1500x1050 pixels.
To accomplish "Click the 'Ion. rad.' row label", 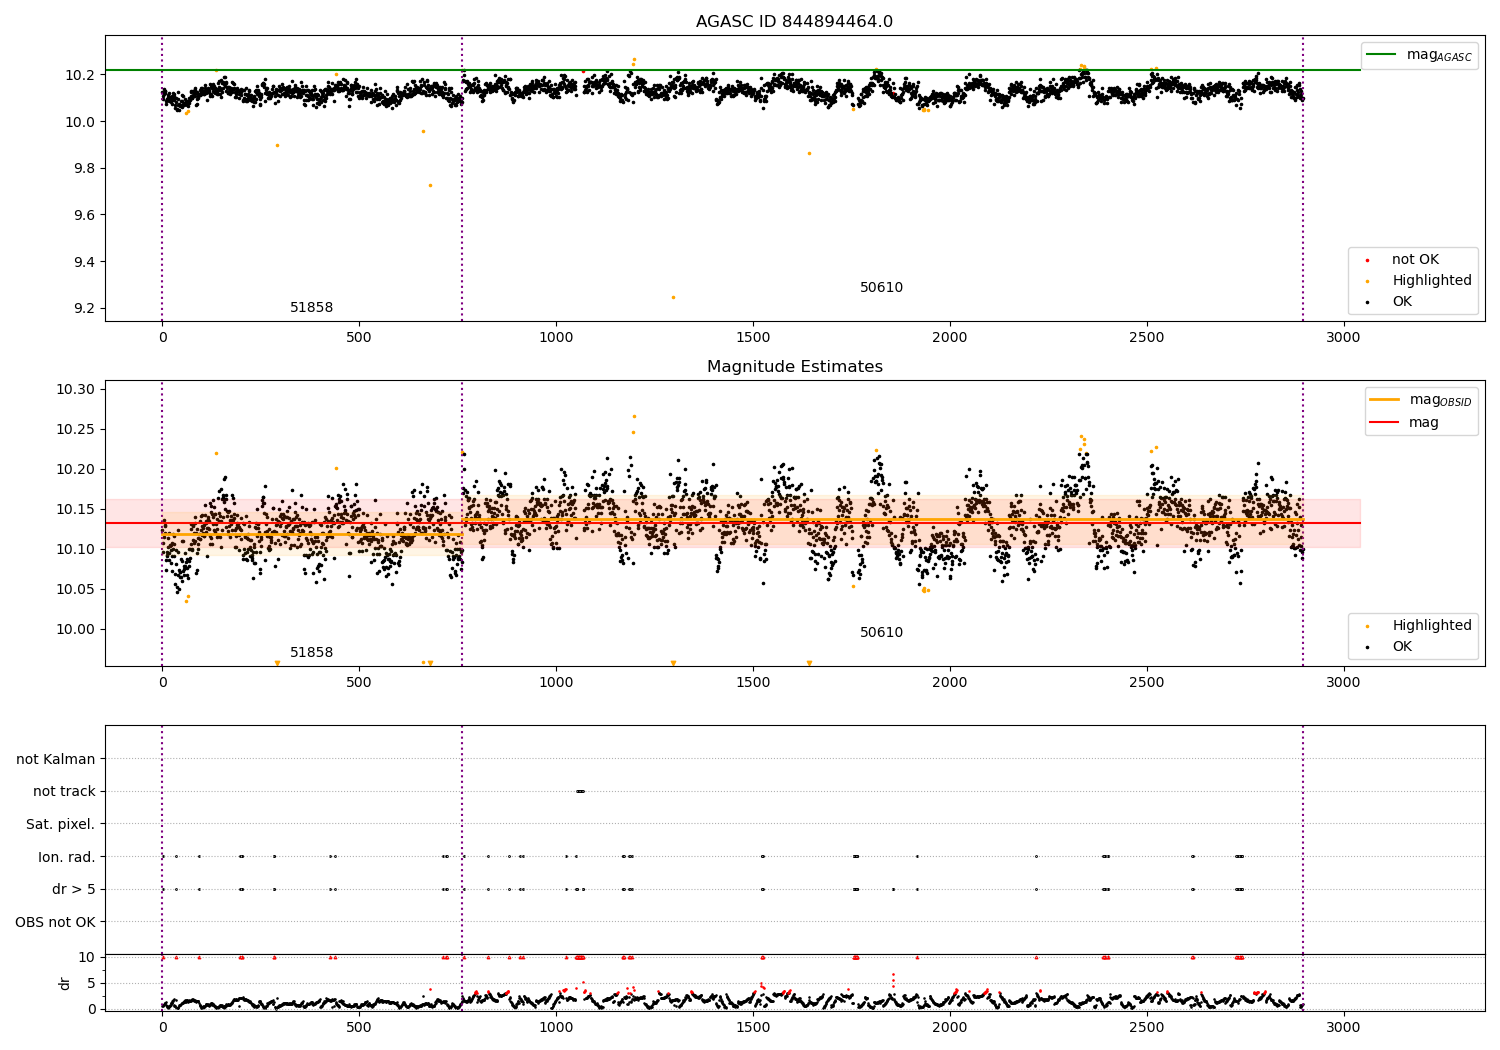I will tap(66, 857).
